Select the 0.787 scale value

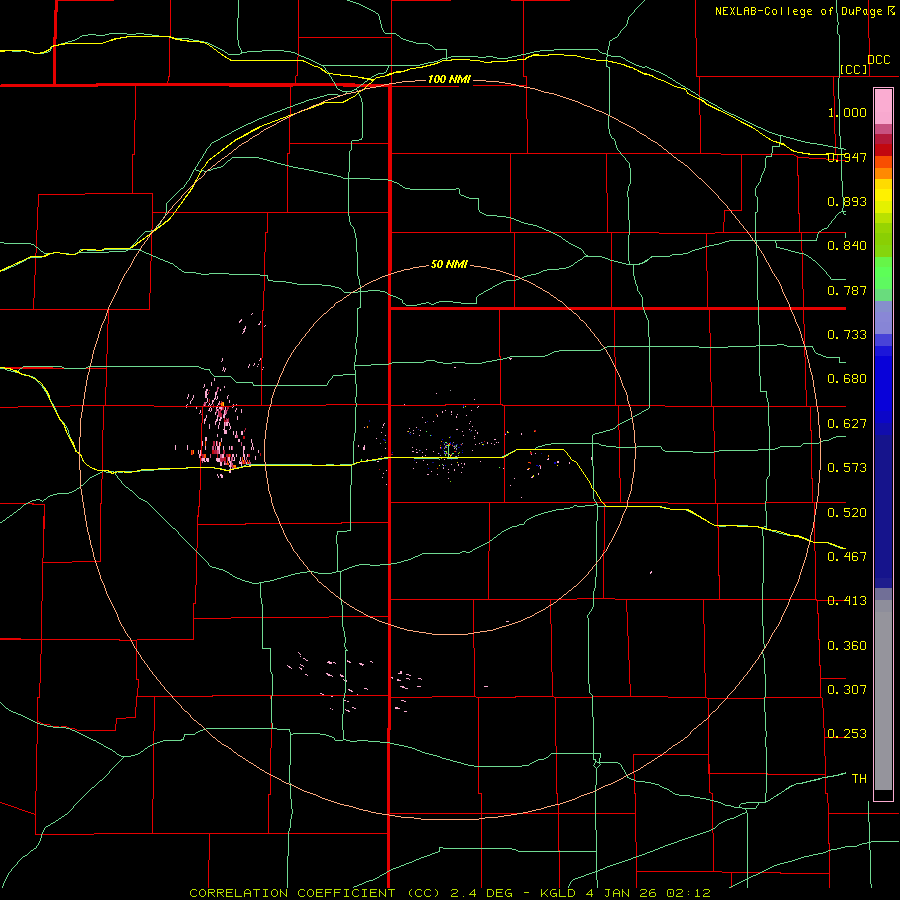tap(847, 290)
